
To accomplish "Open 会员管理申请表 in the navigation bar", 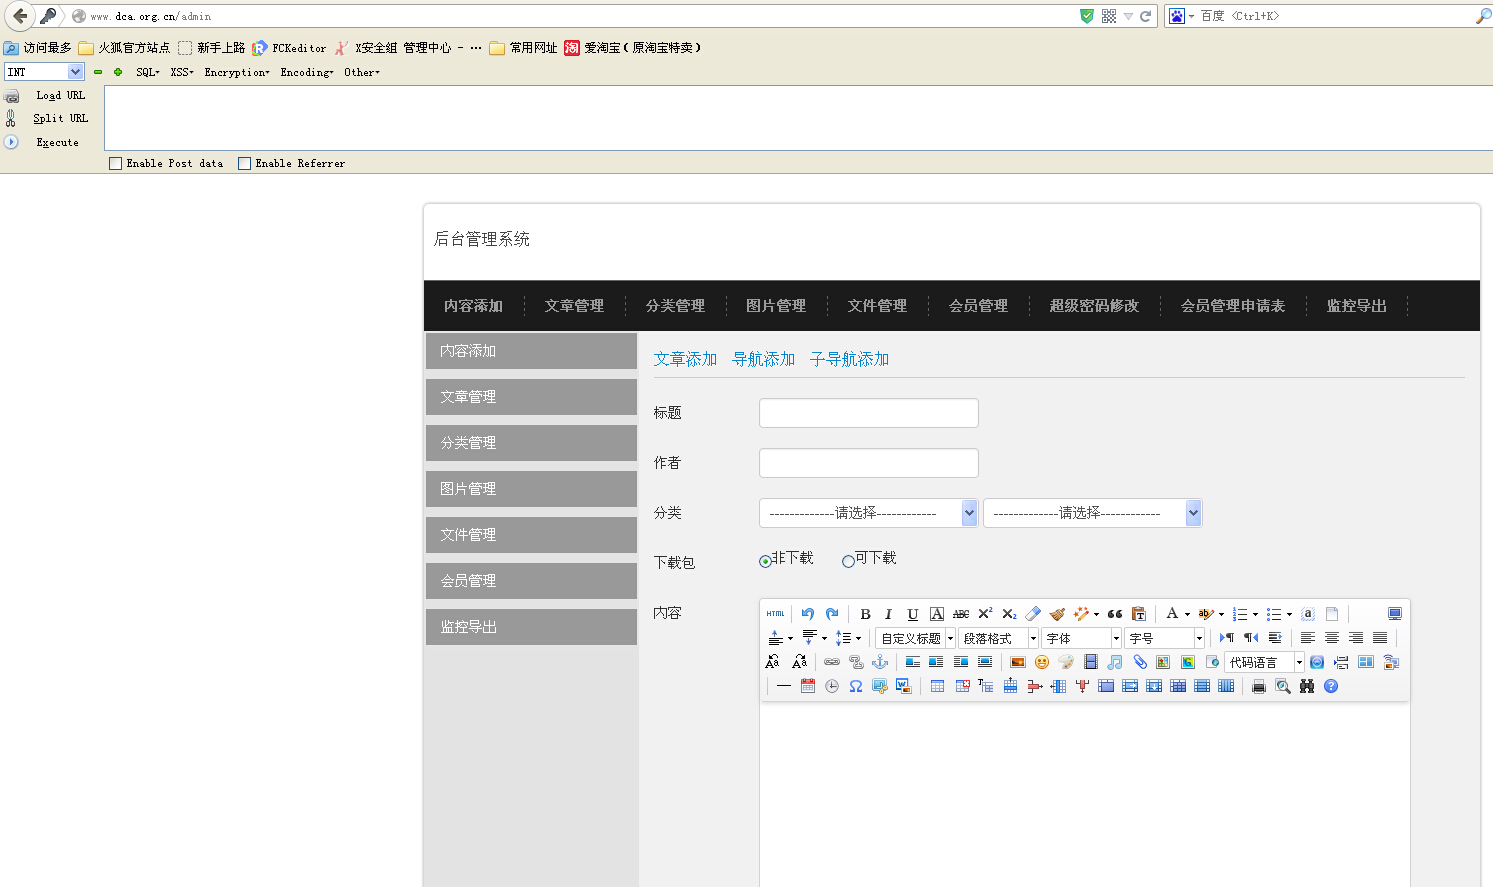I will (x=1233, y=306).
